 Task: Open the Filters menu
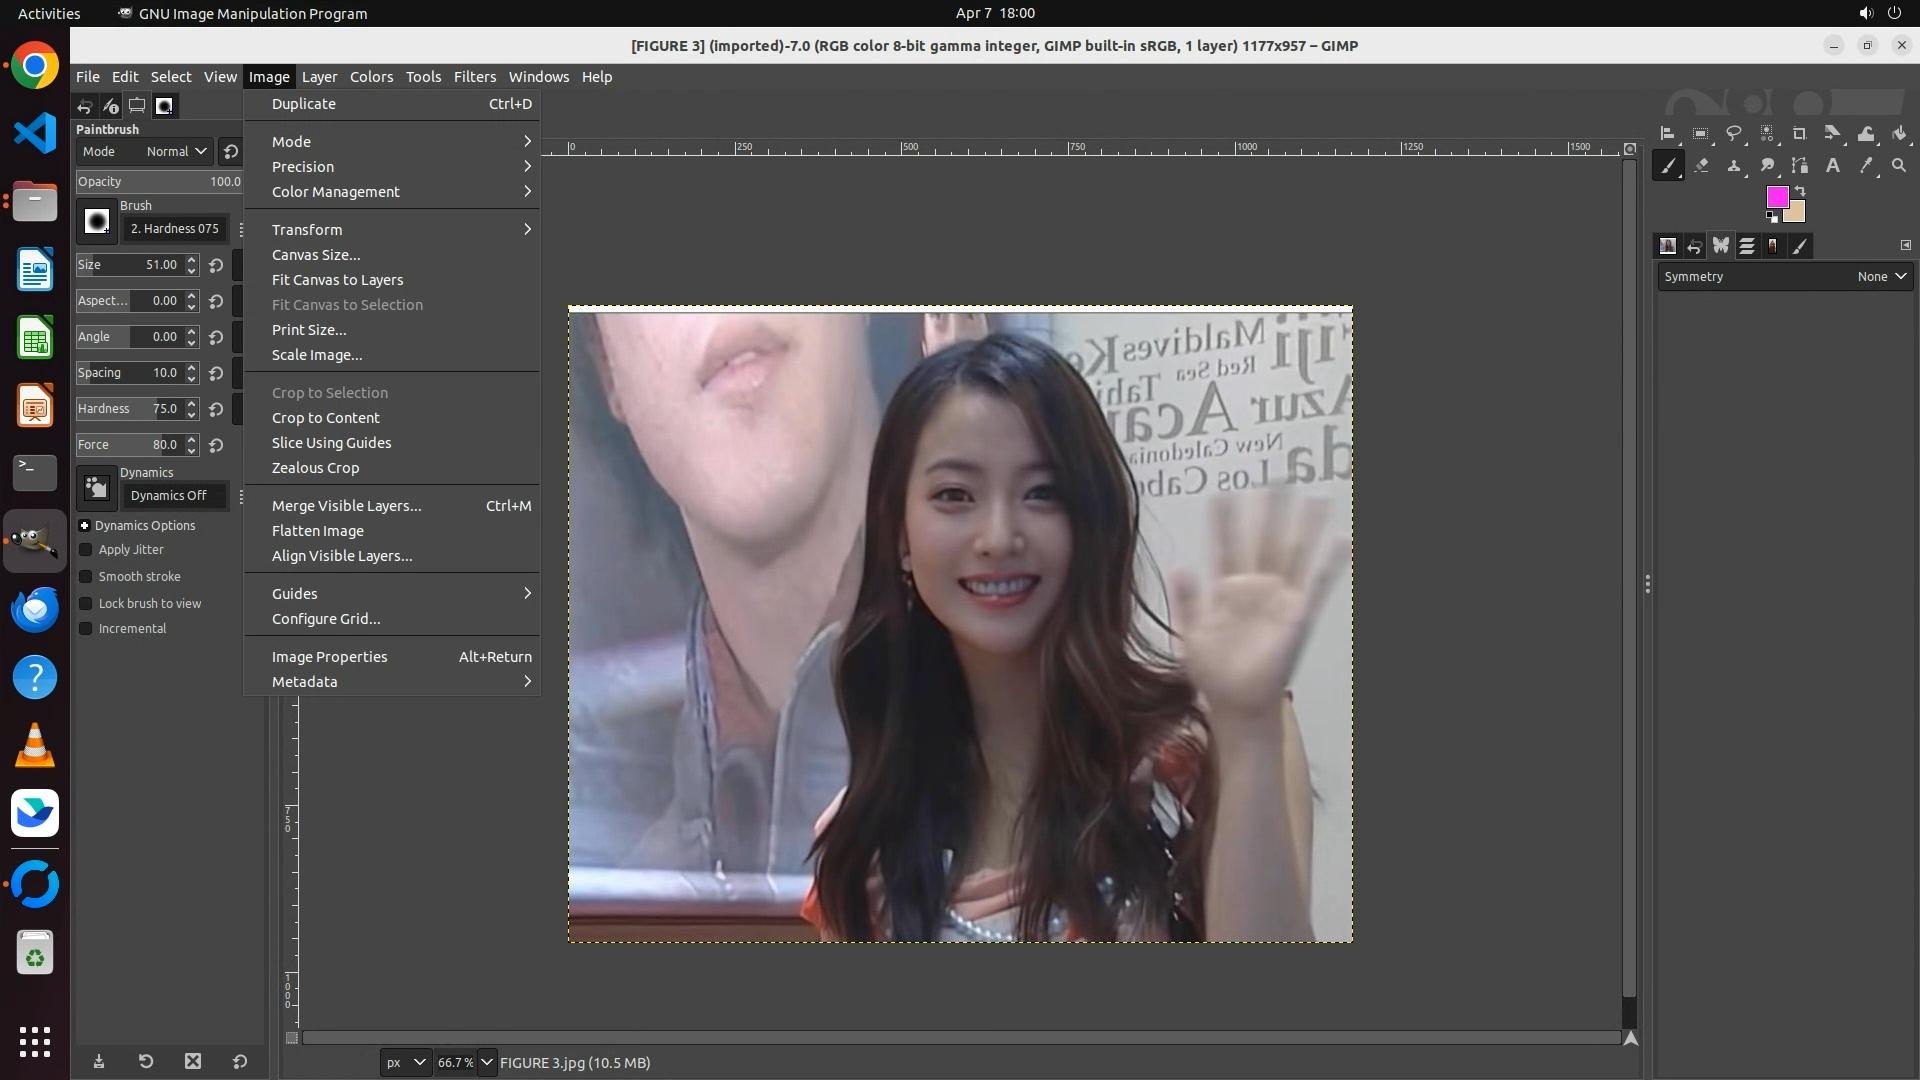tap(474, 77)
